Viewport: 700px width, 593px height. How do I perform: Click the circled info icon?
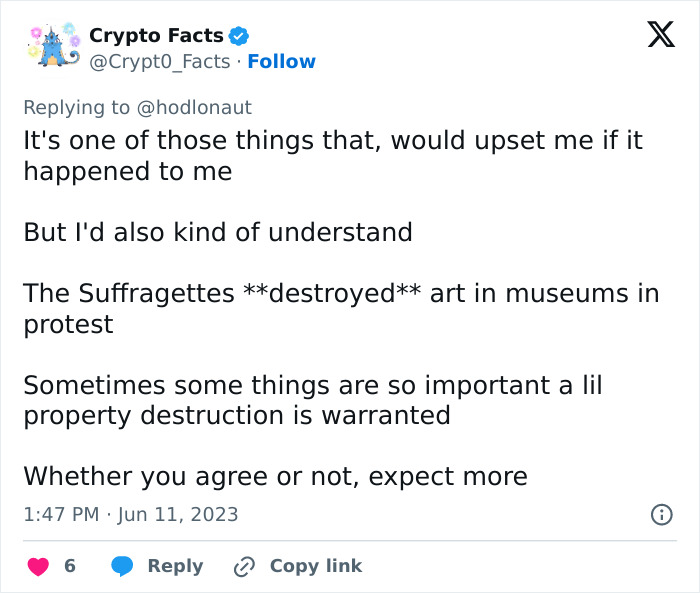pyautogui.click(x=661, y=514)
